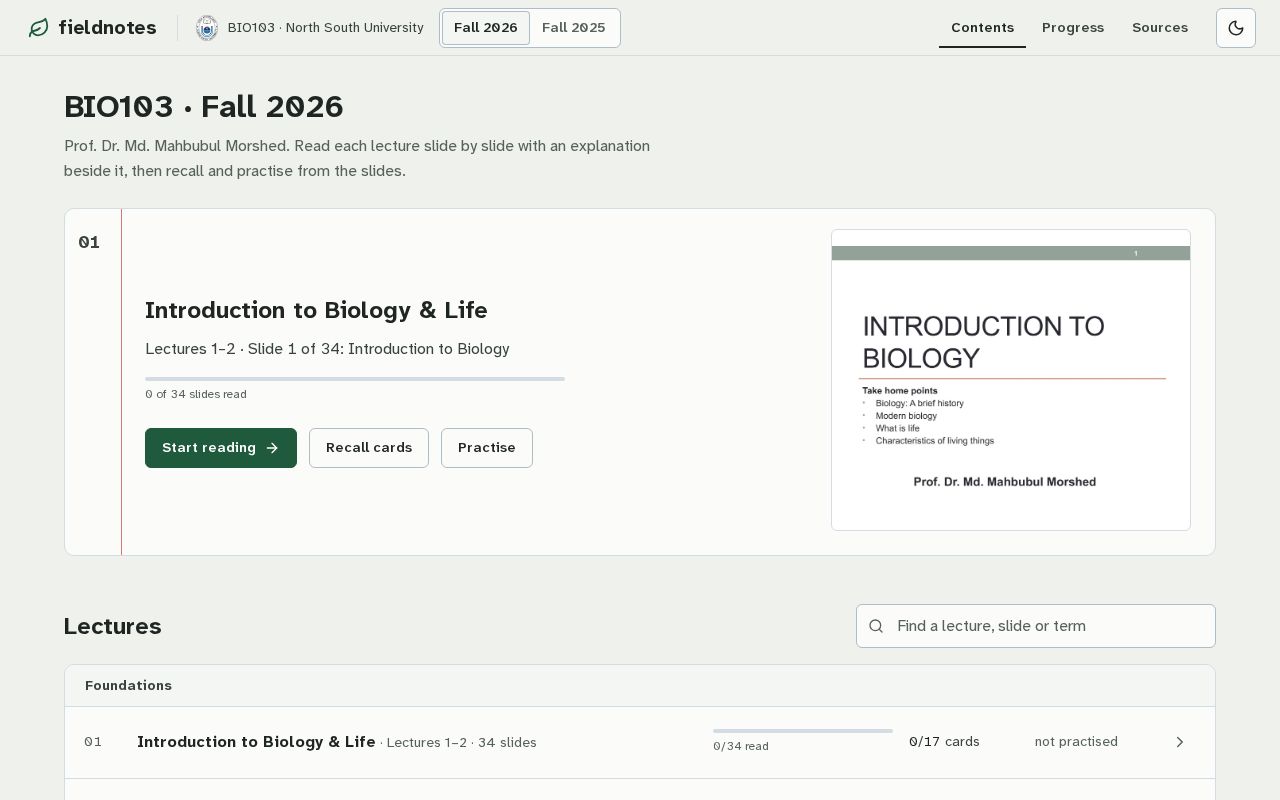Viewport: 1280px width, 800px height.
Task: Click the Lectures section heading
Action: [113, 626]
